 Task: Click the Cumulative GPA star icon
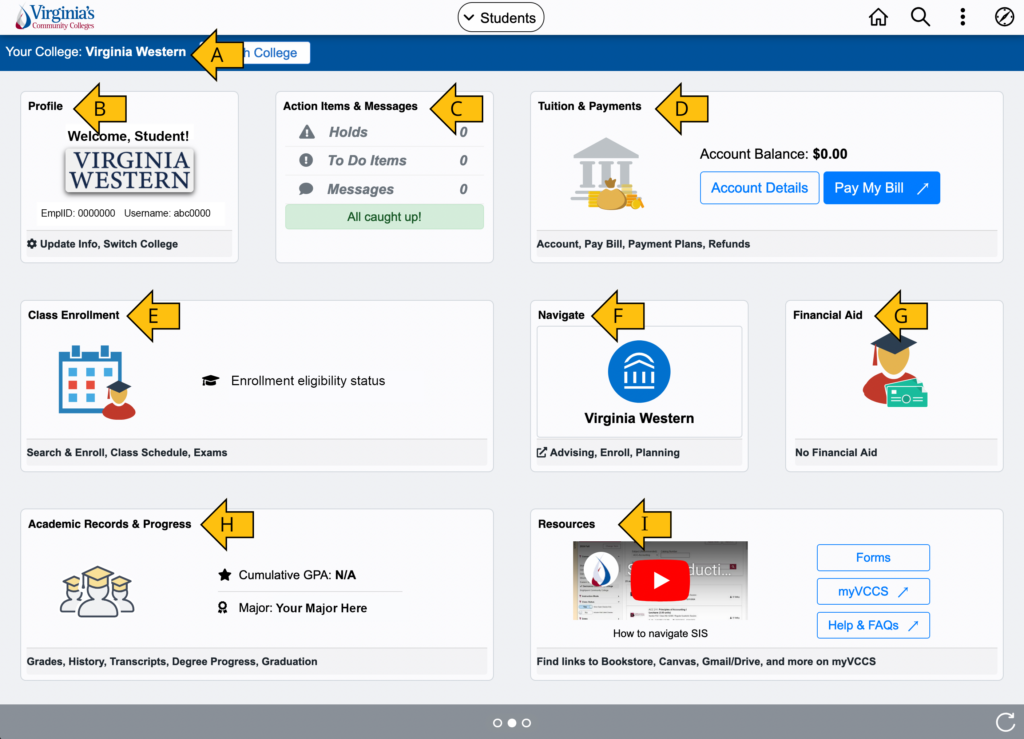[225, 575]
